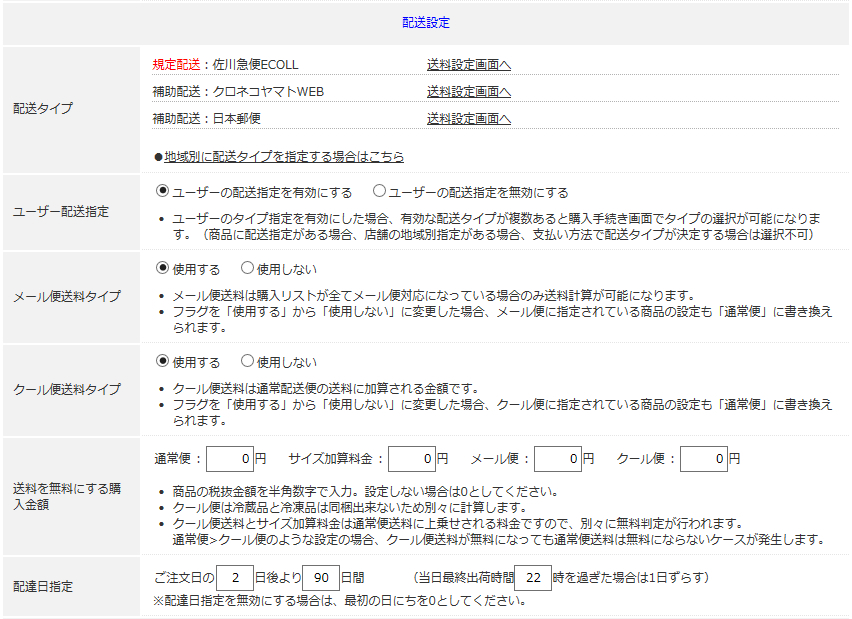Select 使用しない for クール便送料タイプ

[x=247, y=360]
